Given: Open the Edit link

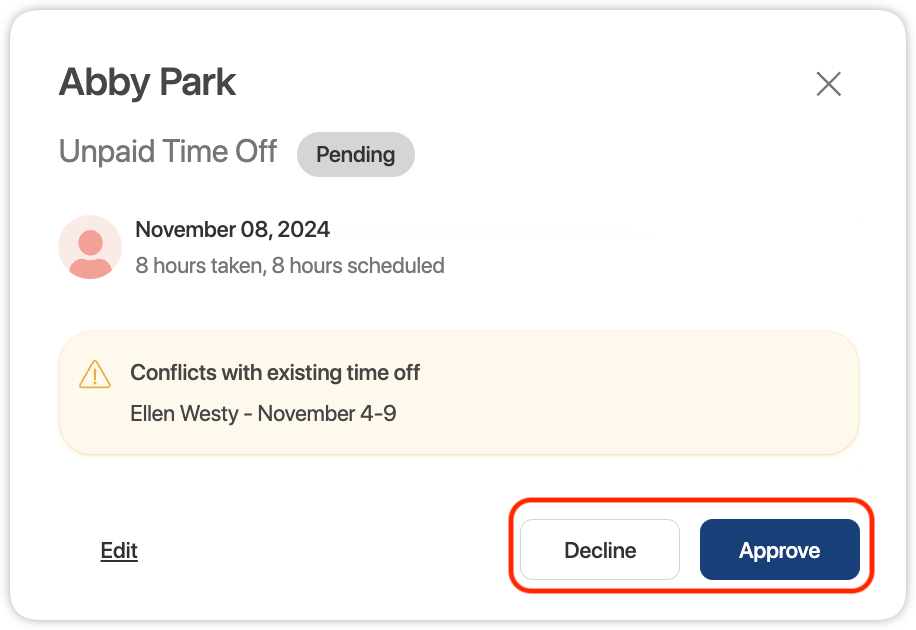Looking at the screenshot, I should (119, 551).
